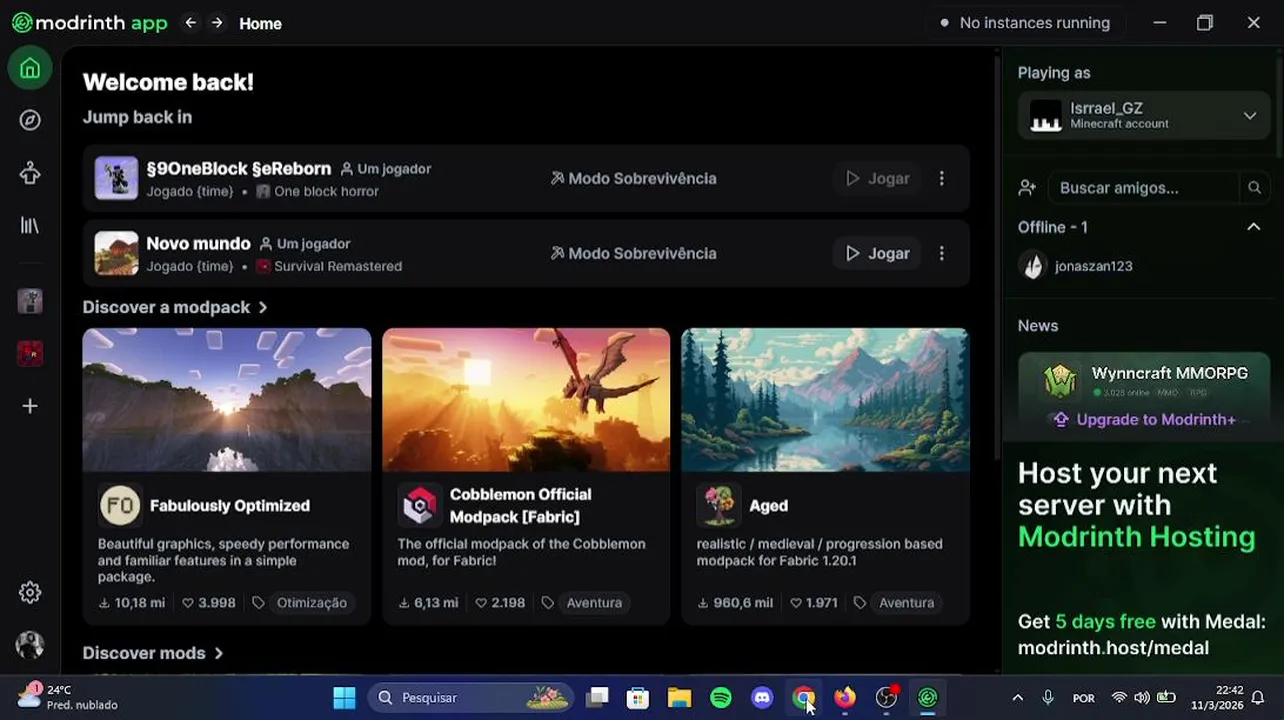Click the Novo mundo world icon
This screenshot has width=1284, height=720.
116,253
